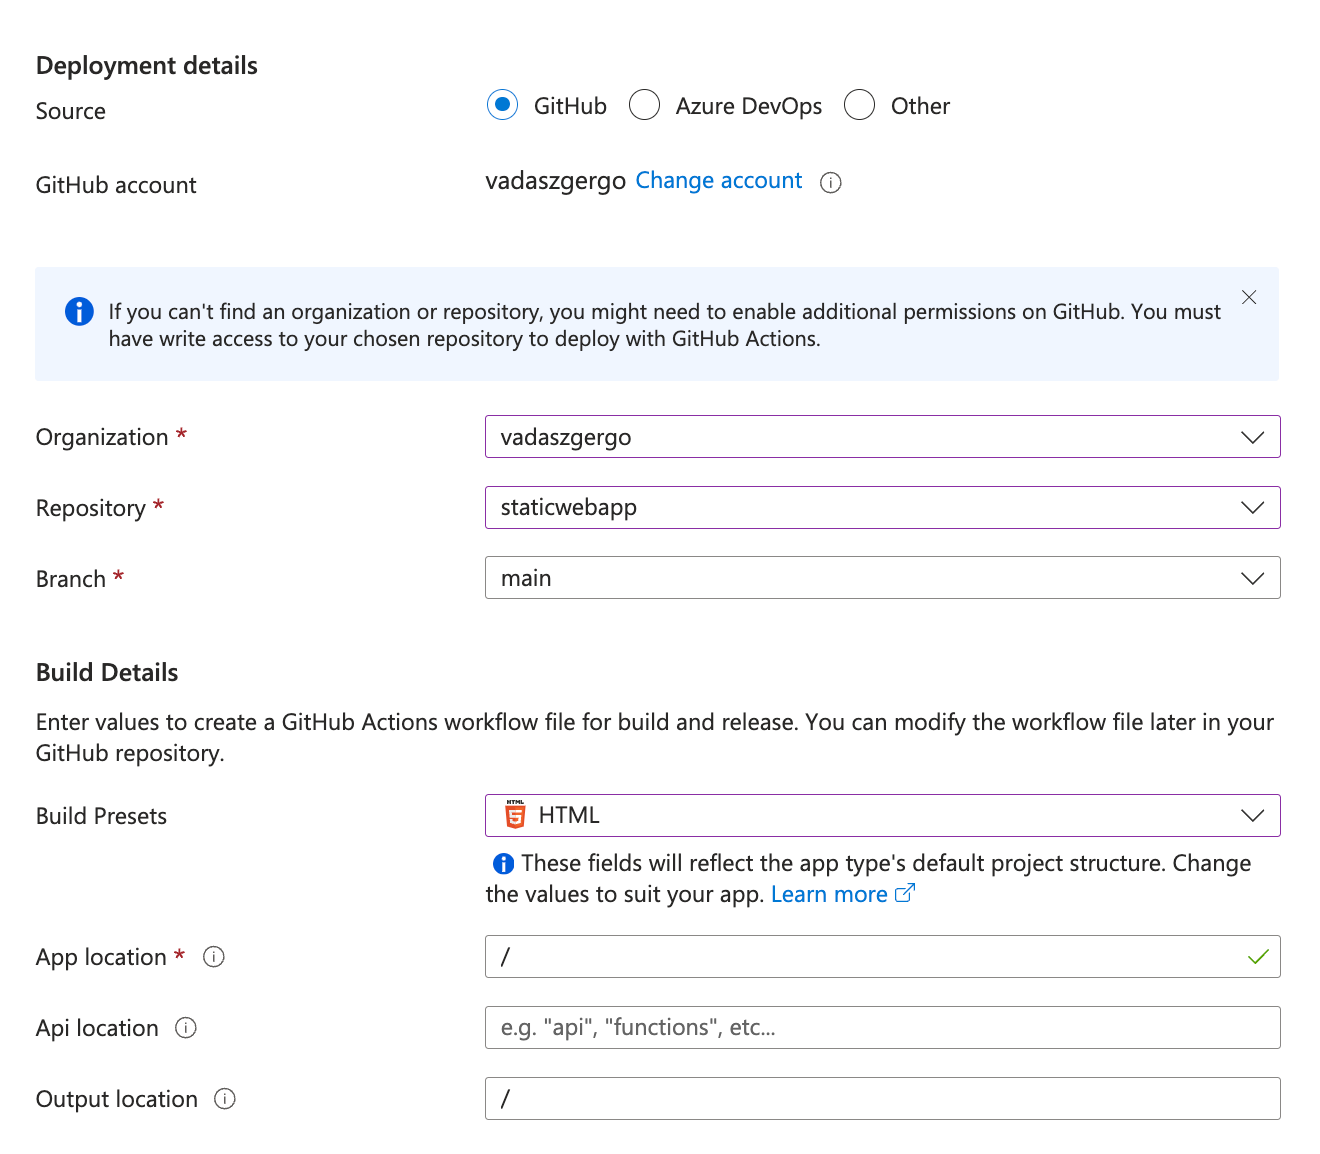The image size is (1320, 1154).
Task: Dismiss the GitHub permissions info banner
Action: [x=1248, y=297]
